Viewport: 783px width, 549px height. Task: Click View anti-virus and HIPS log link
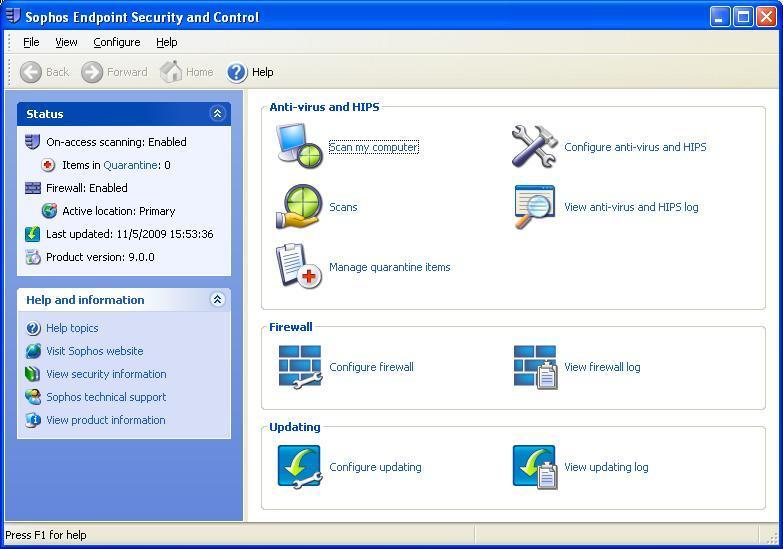coord(631,207)
